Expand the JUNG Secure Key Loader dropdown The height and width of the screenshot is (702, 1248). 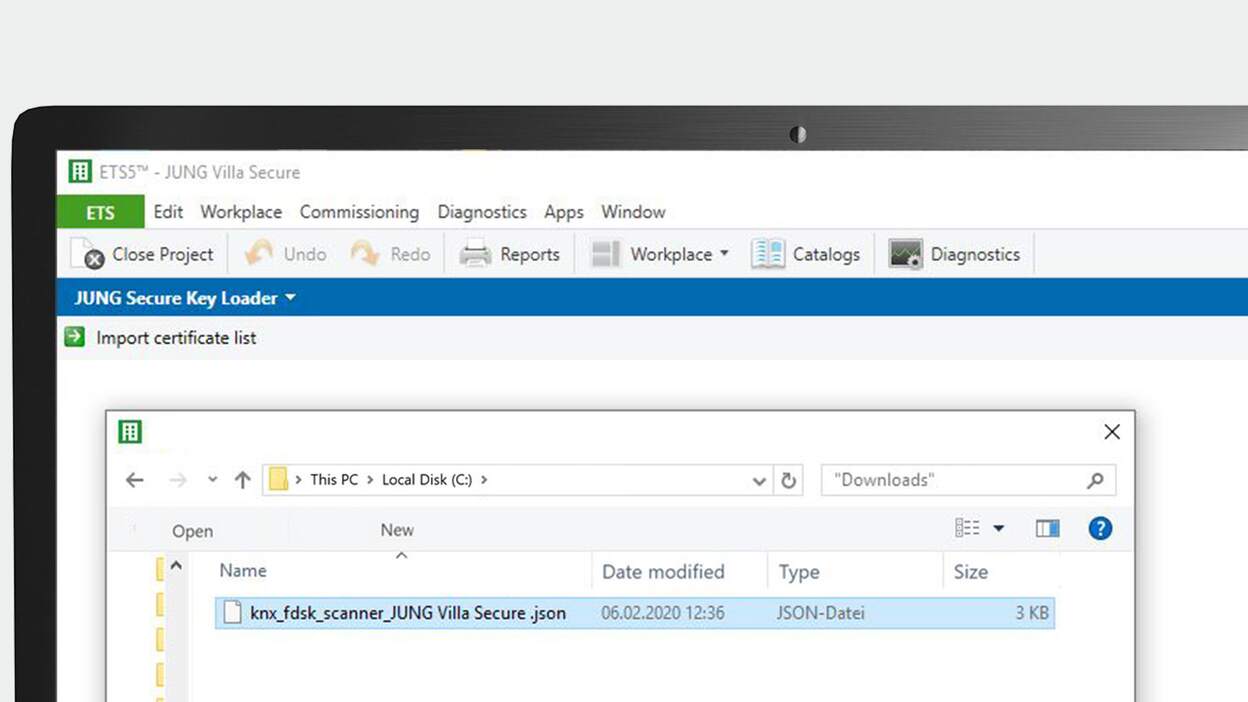(290, 297)
